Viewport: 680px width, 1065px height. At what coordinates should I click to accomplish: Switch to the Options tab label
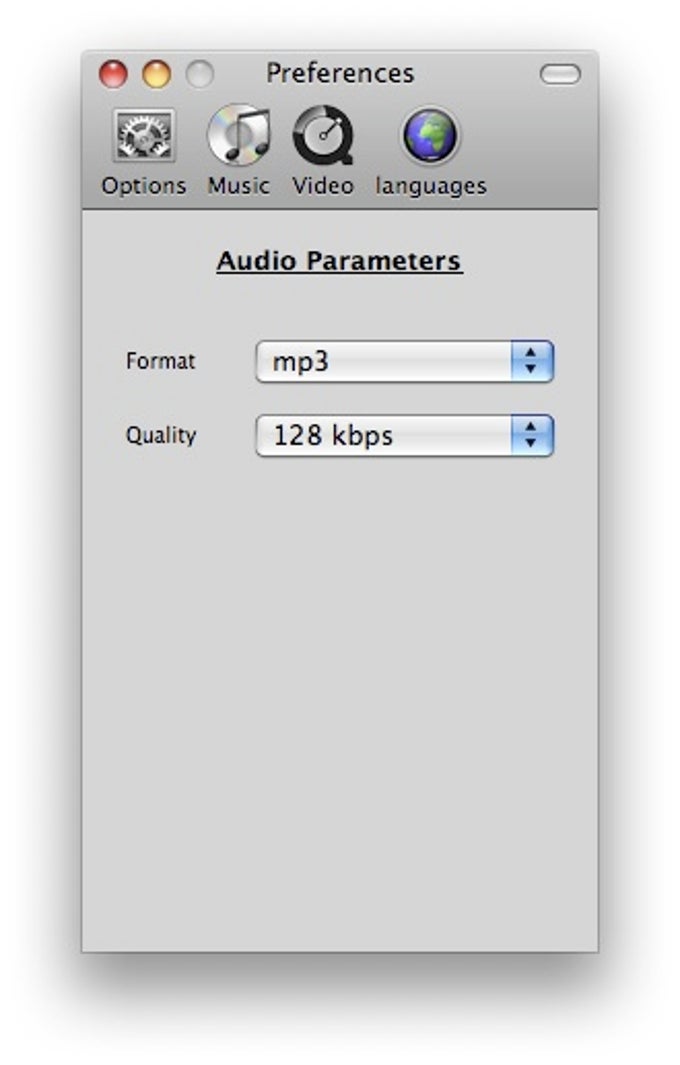(144, 186)
